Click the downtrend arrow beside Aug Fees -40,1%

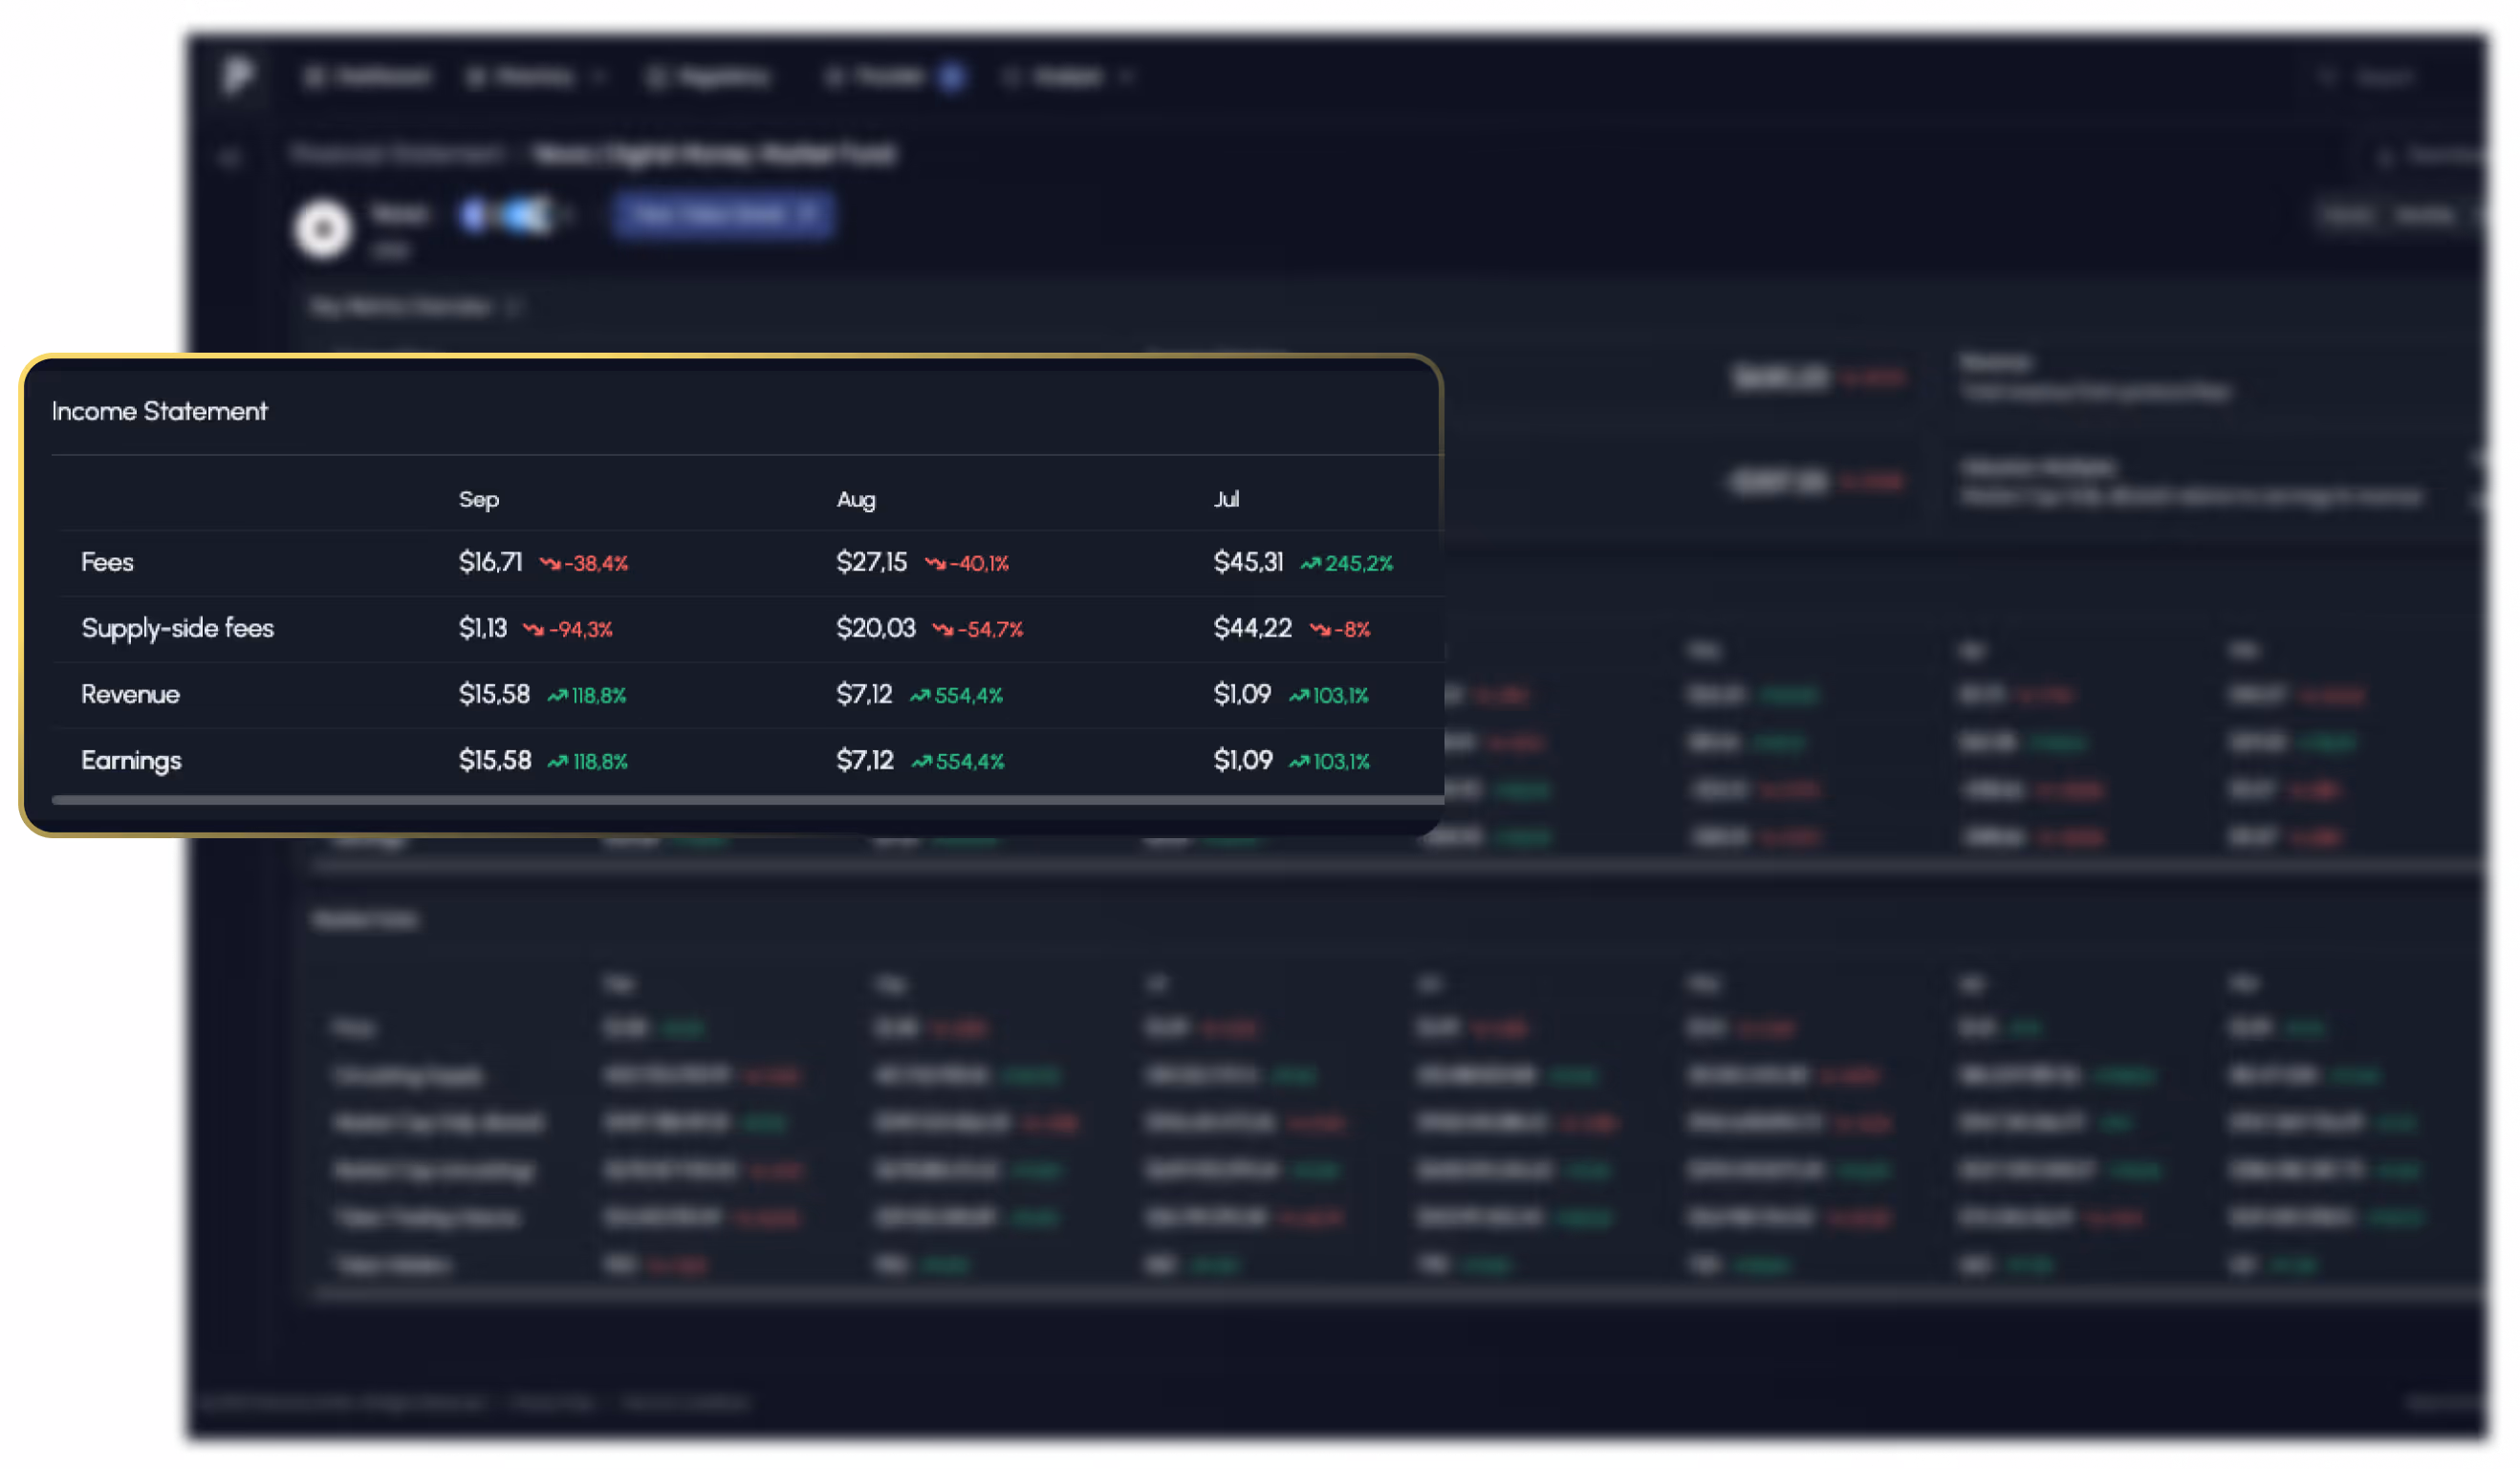pyautogui.click(x=935, y=564)
